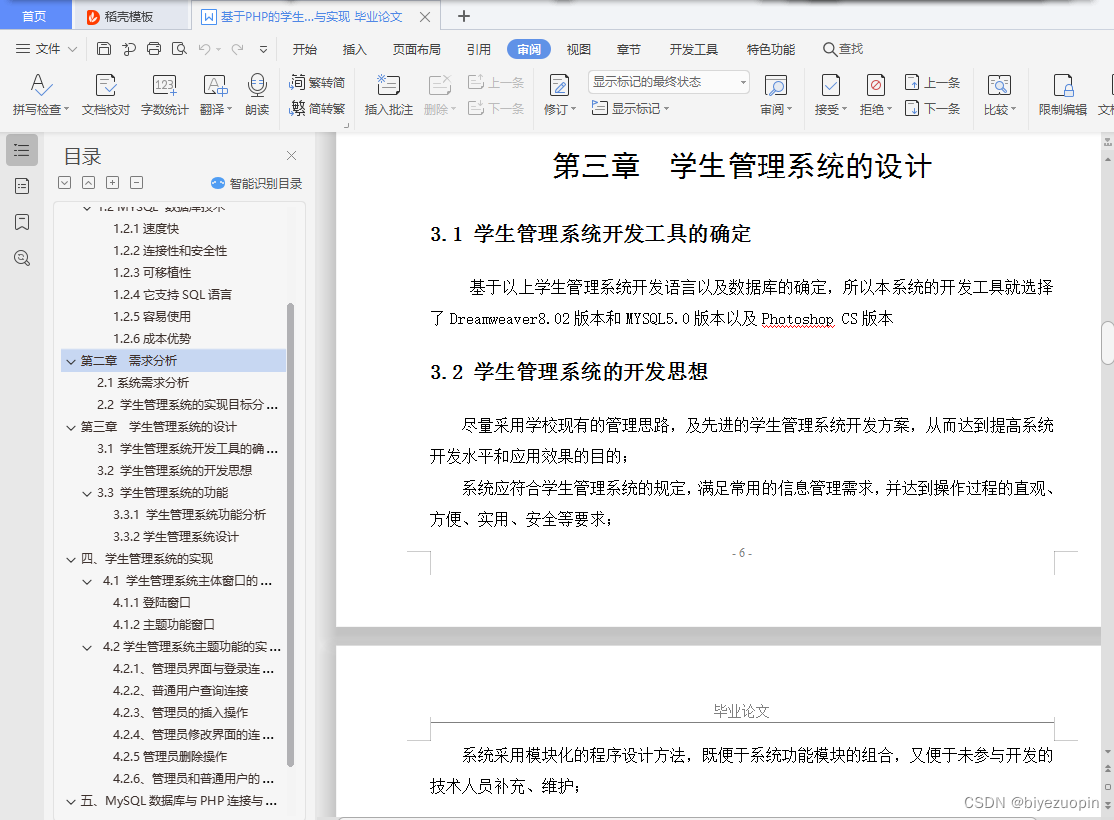This screenshot has width=1114, height=820.
Task: Open 文档校对 document proofreading
Action: 105,95
